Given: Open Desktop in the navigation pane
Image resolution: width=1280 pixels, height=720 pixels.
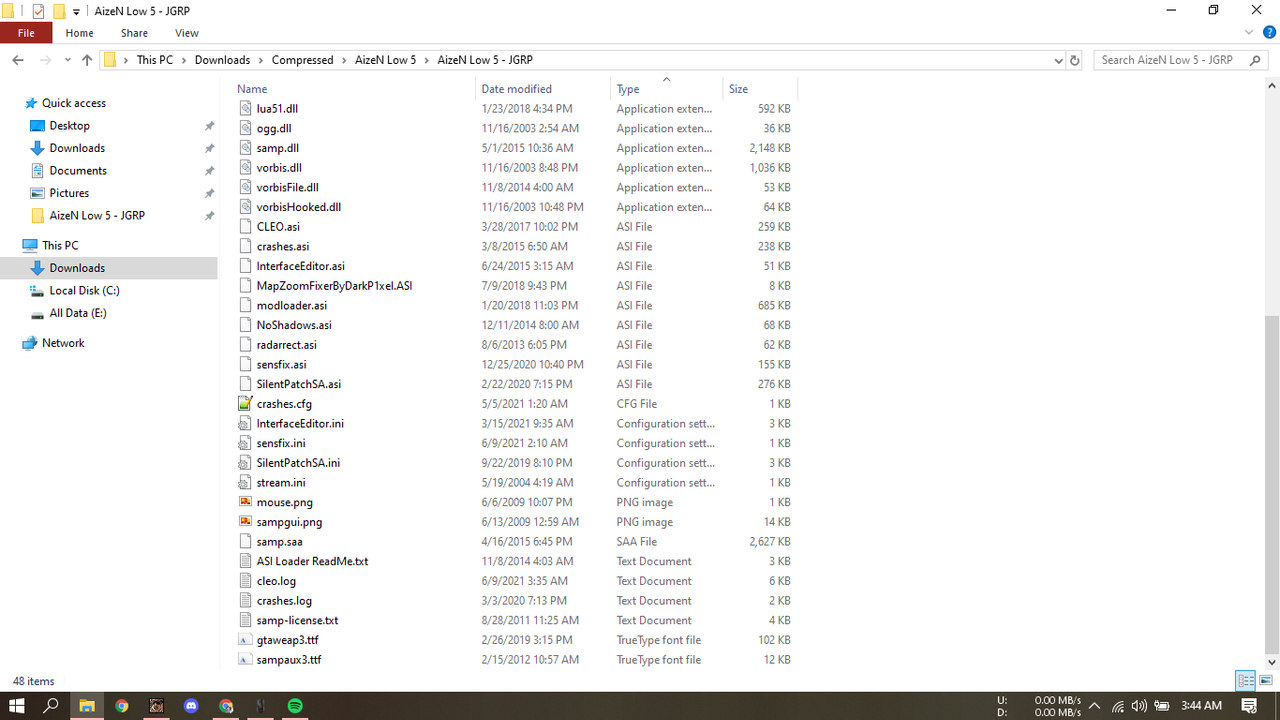Looking at the screenshot, I should [69, 126].
